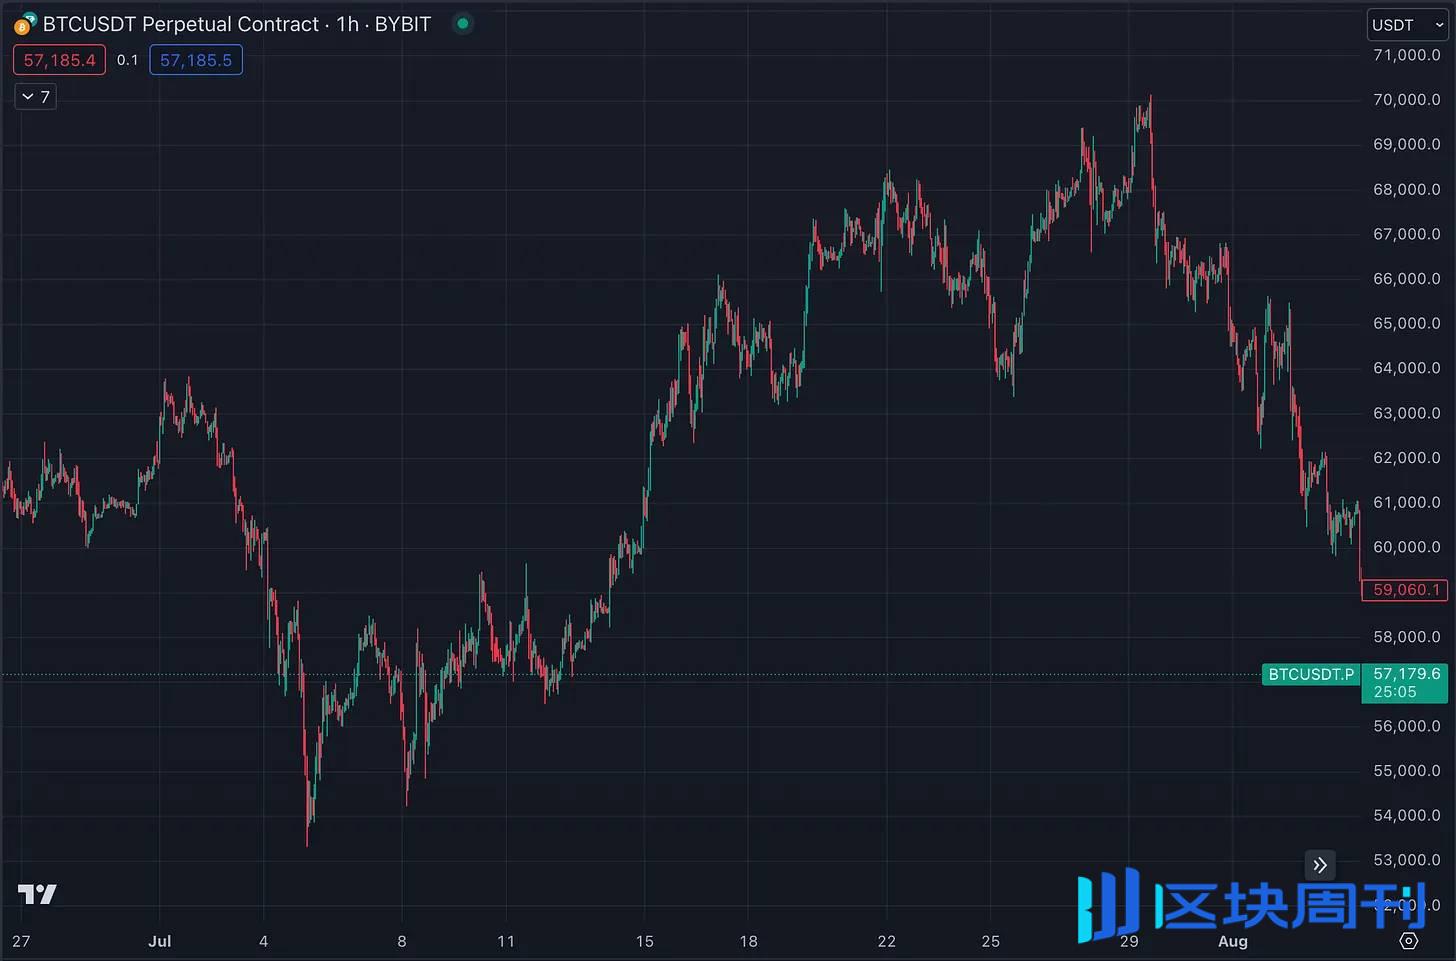Click the red 59,060.1 price label
This screenshot has height=961, width=1456.
(x=1405, y=590)
